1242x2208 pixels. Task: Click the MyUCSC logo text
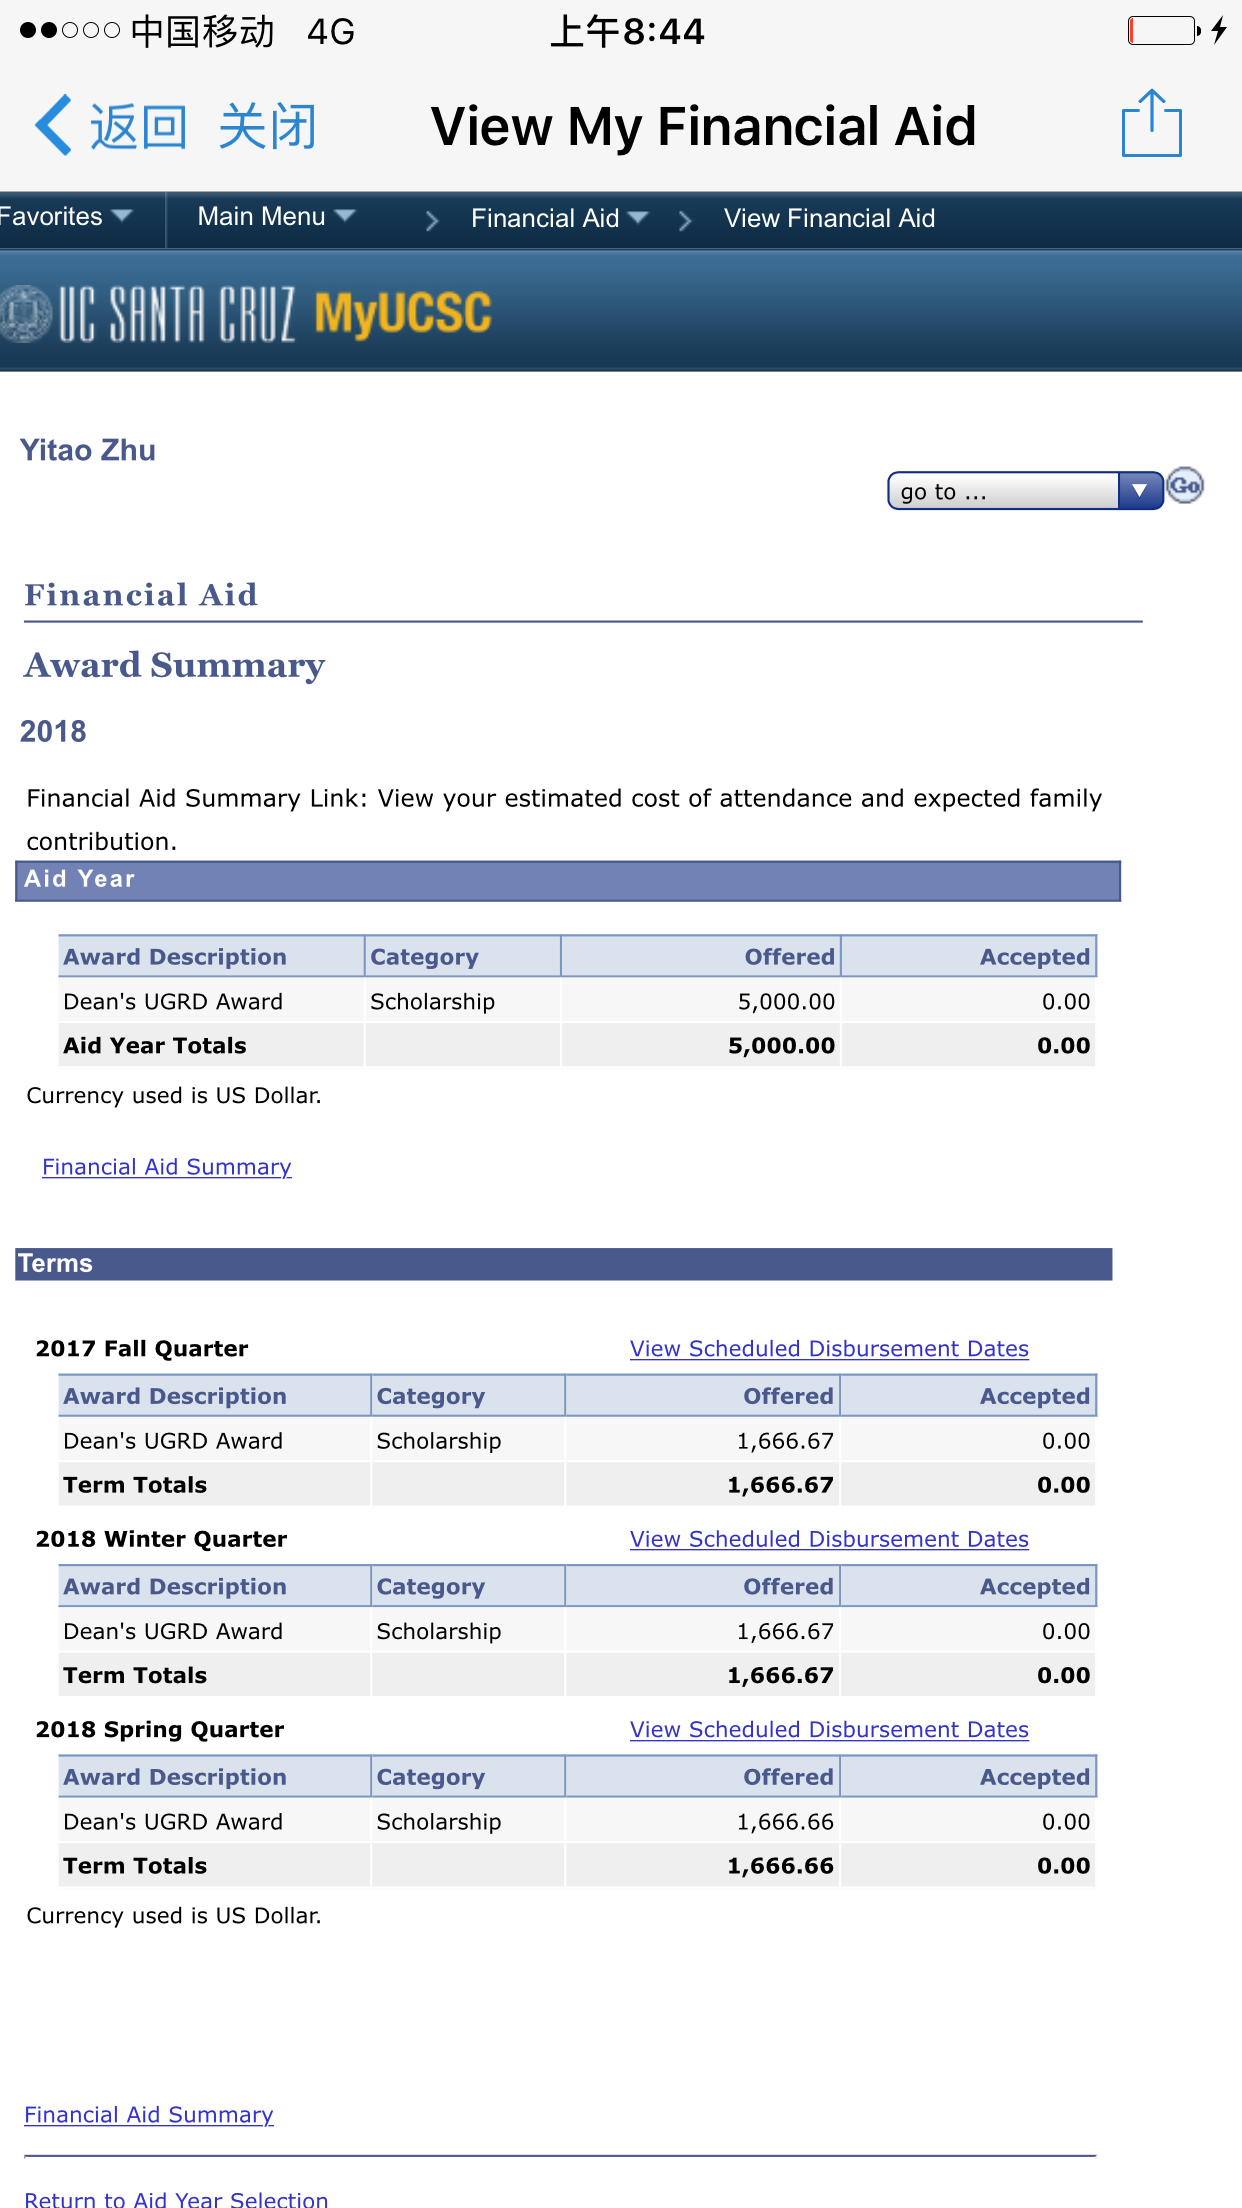coord(402,314)
